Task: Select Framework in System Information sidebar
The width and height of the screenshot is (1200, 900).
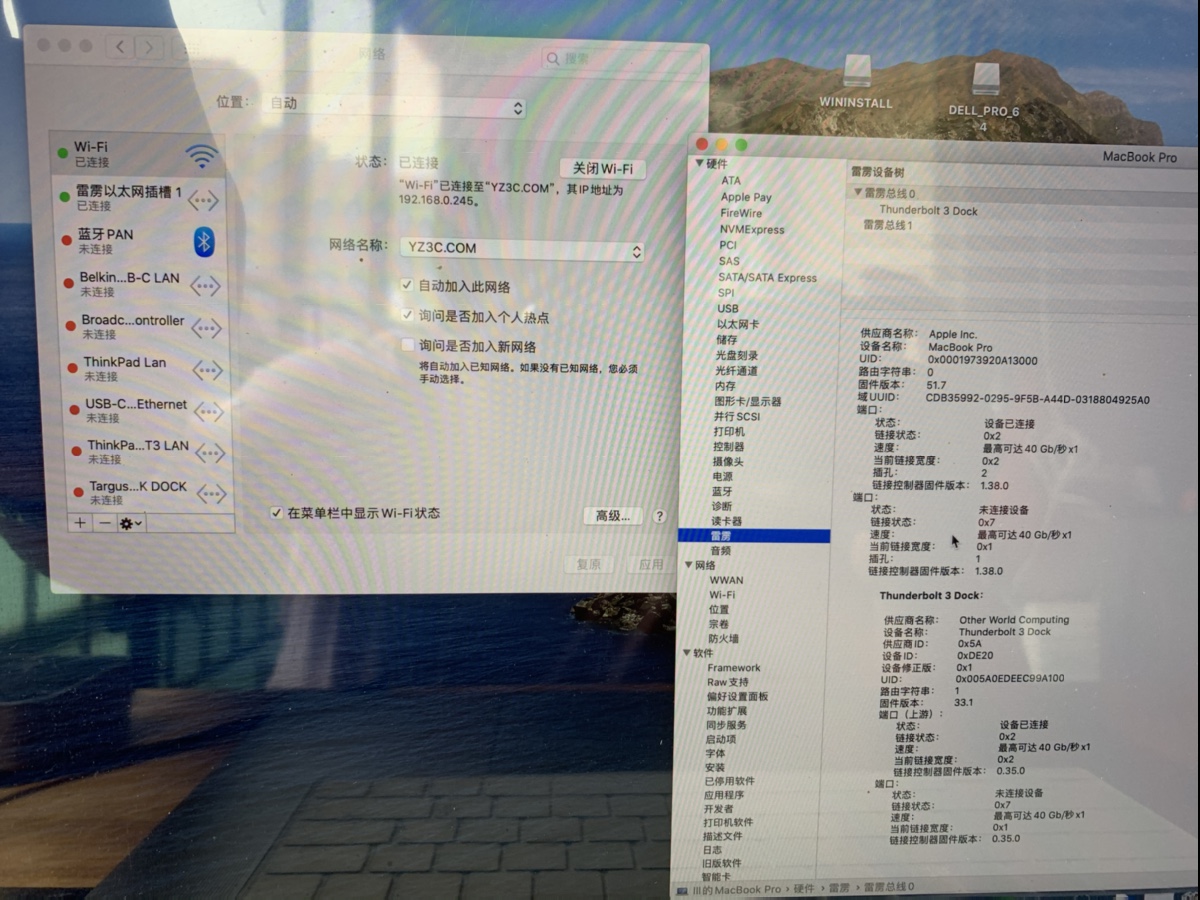Action: (x=734, y=668)
